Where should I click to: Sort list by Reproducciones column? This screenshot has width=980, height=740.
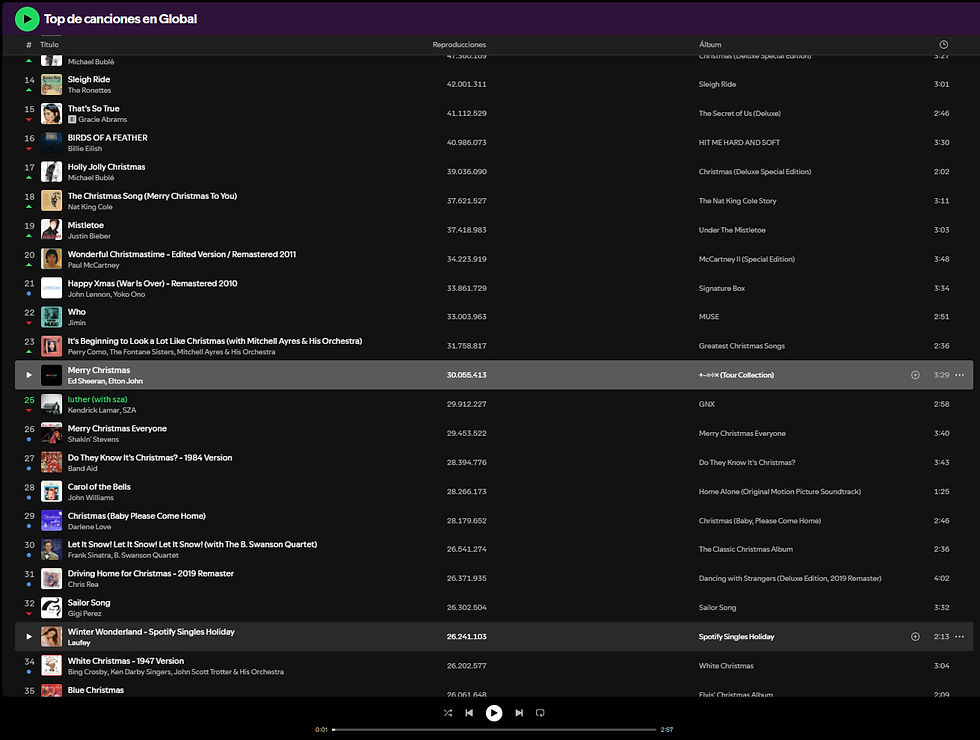coord(459,44)
